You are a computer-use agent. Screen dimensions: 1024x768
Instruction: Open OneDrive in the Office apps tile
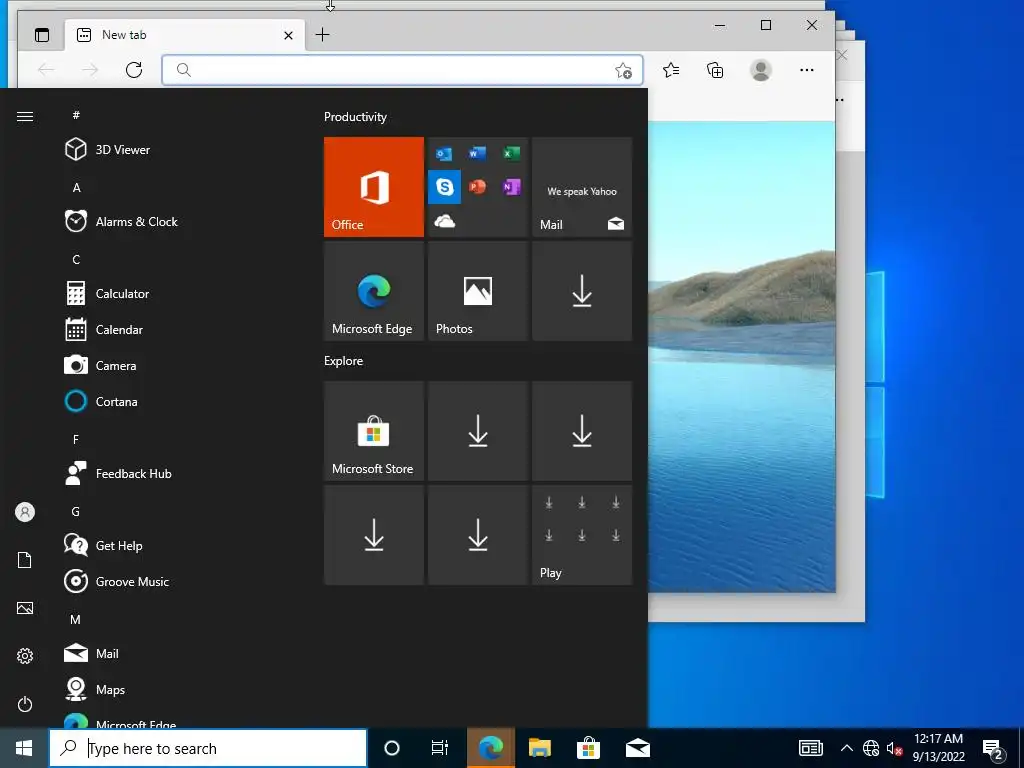444,221
